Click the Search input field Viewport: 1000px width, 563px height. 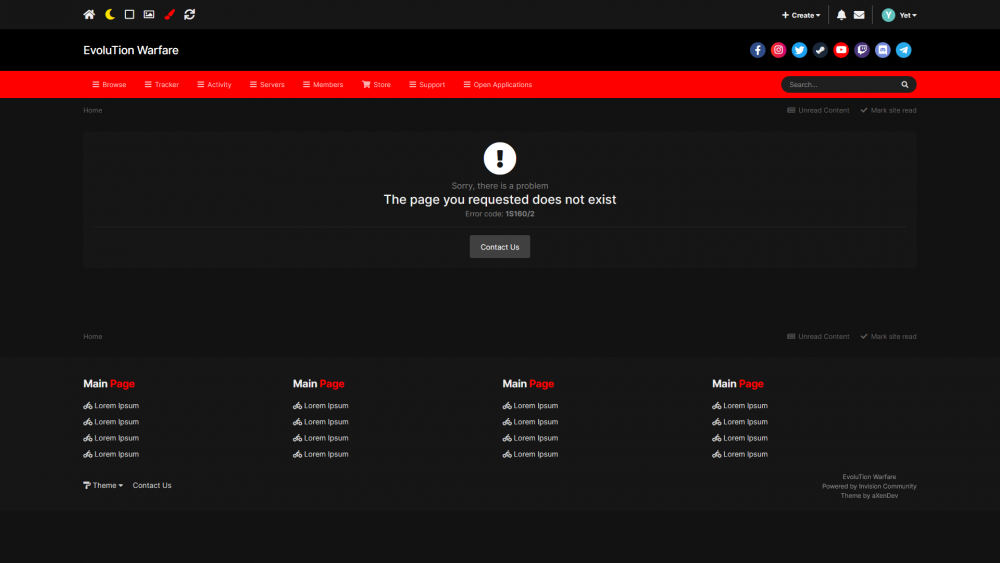coord(840,85)
